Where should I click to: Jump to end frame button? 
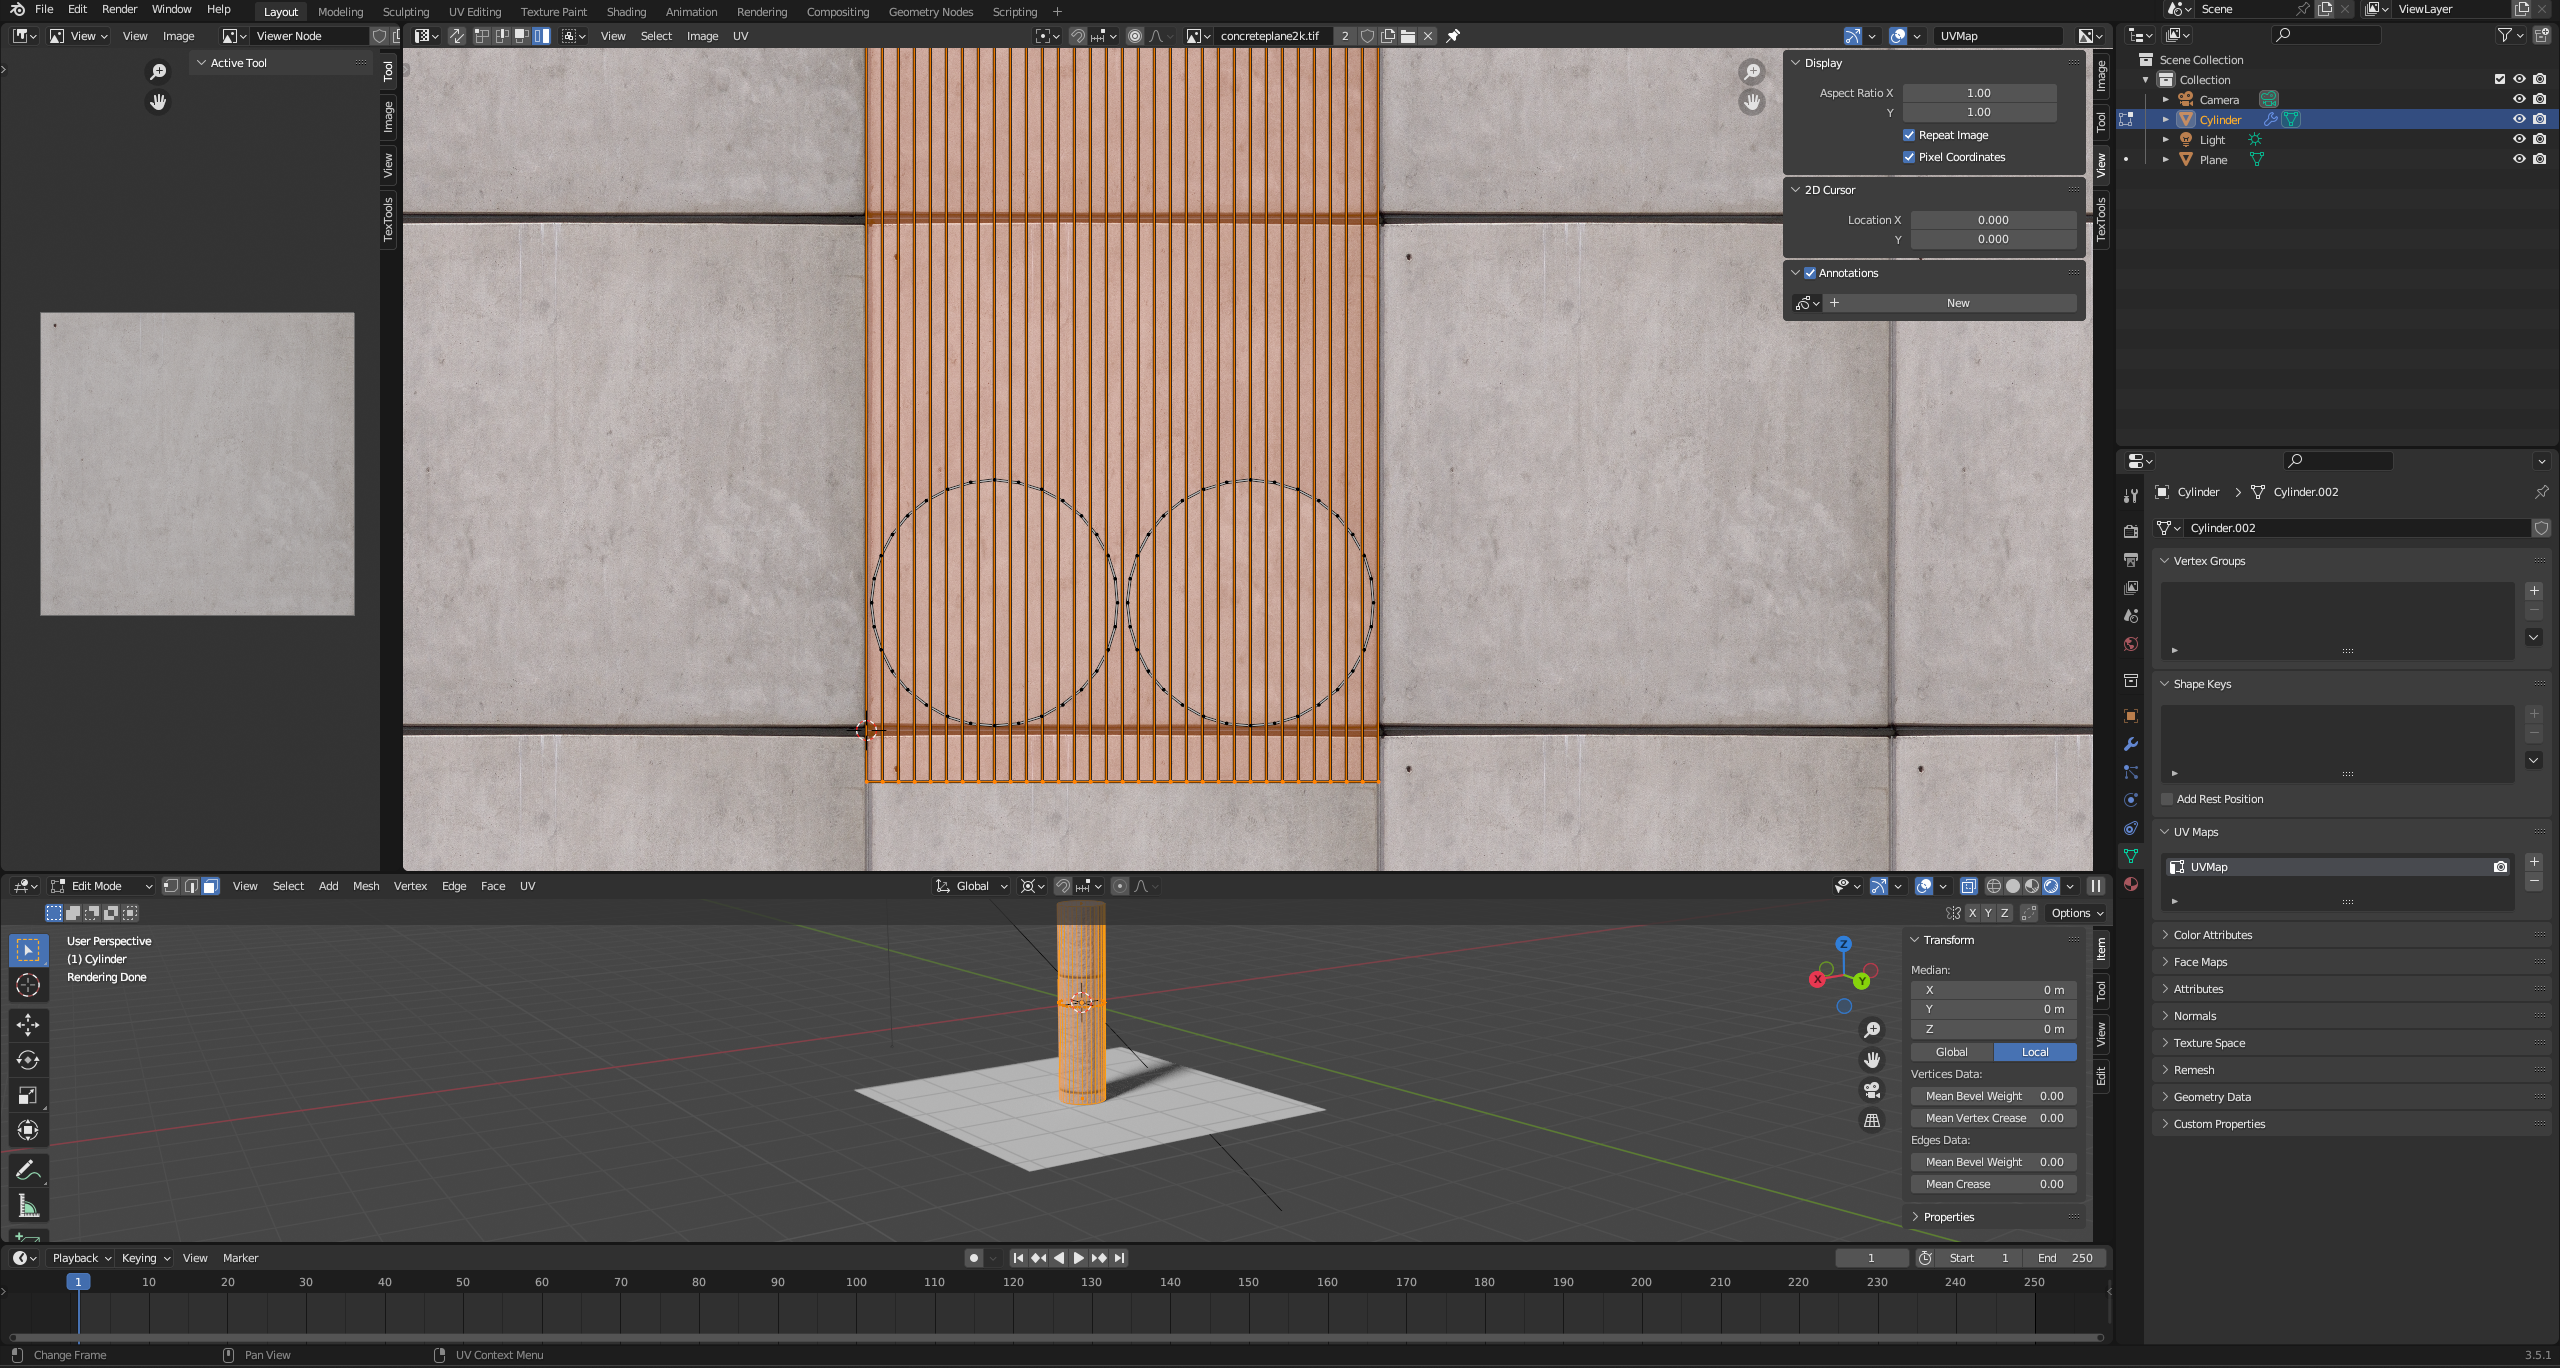coord(1120,1258)
